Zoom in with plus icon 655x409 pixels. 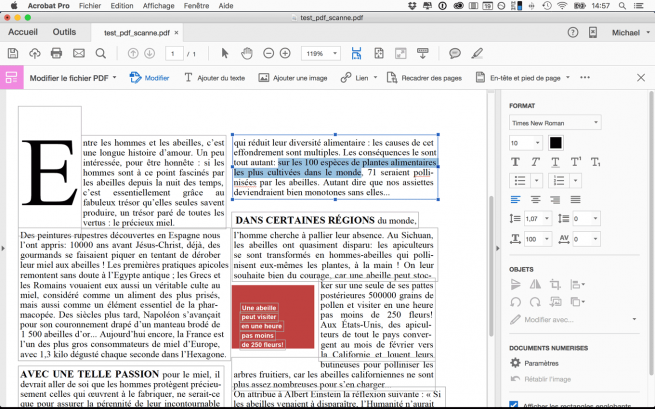click(285, 53)
